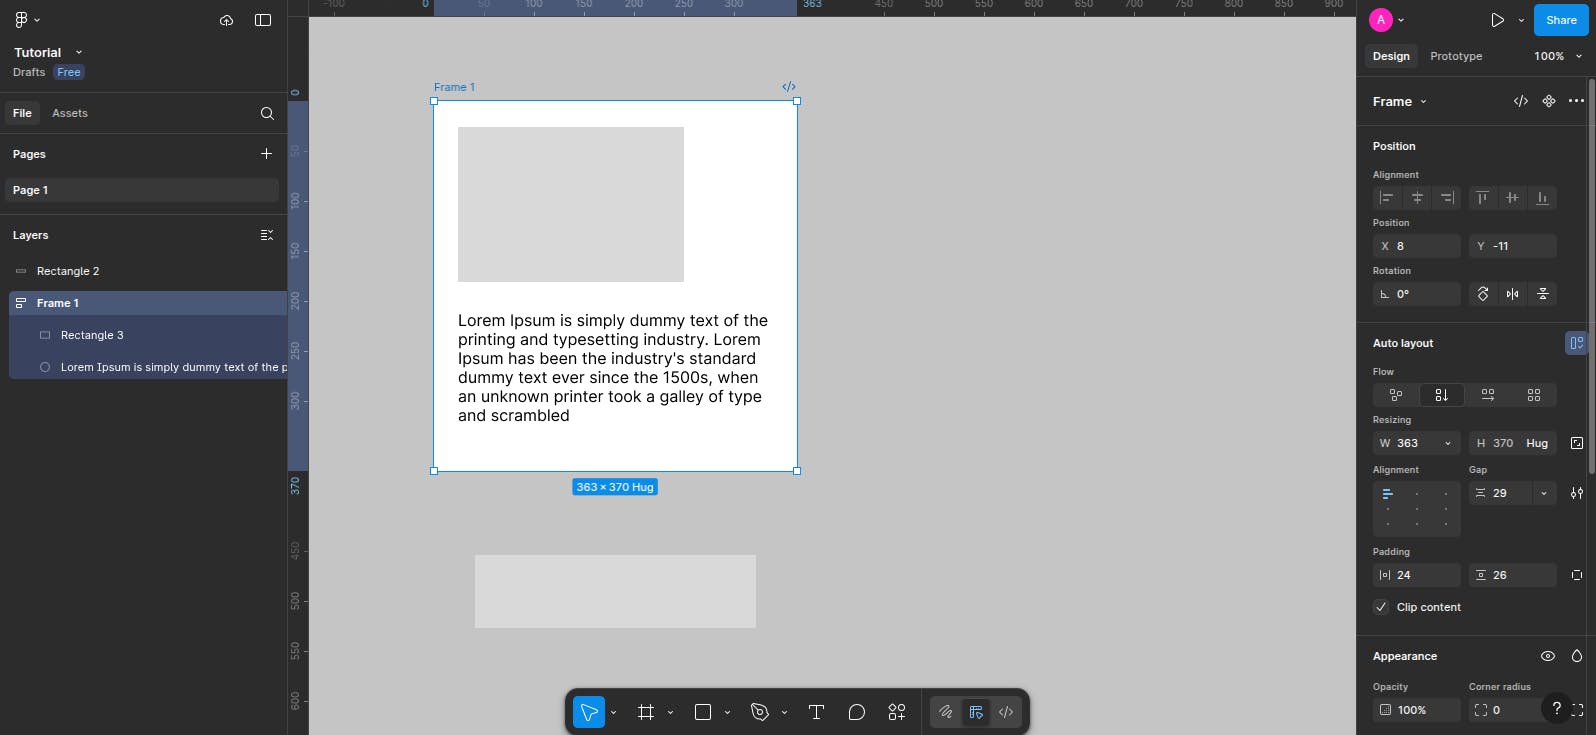The width and height of the screenshot is (1596, 735).
Task: Switch to the Prototype tab
Action: point(1456,56)
